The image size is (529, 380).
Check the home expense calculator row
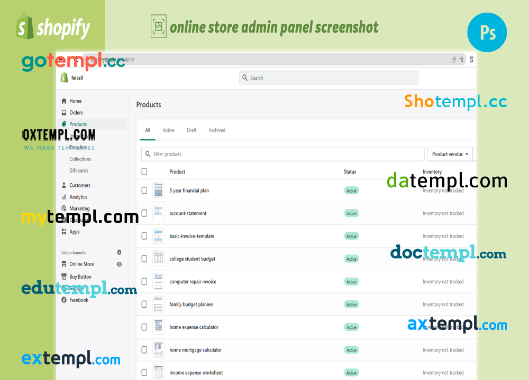click(144, 327)
